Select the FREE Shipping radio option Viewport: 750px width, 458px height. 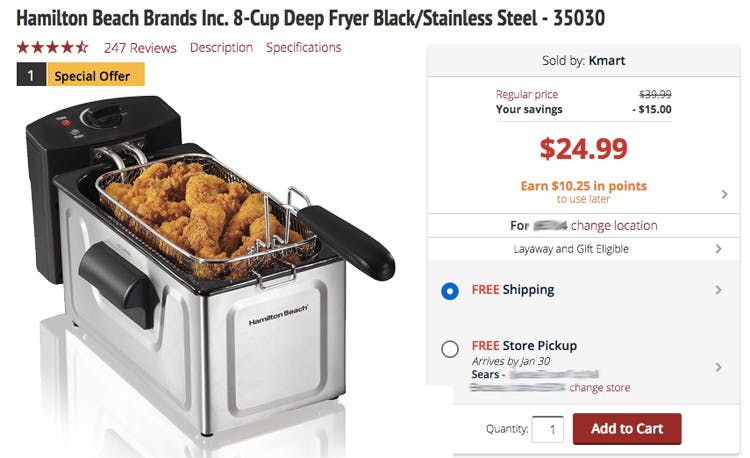click(450, 291)
